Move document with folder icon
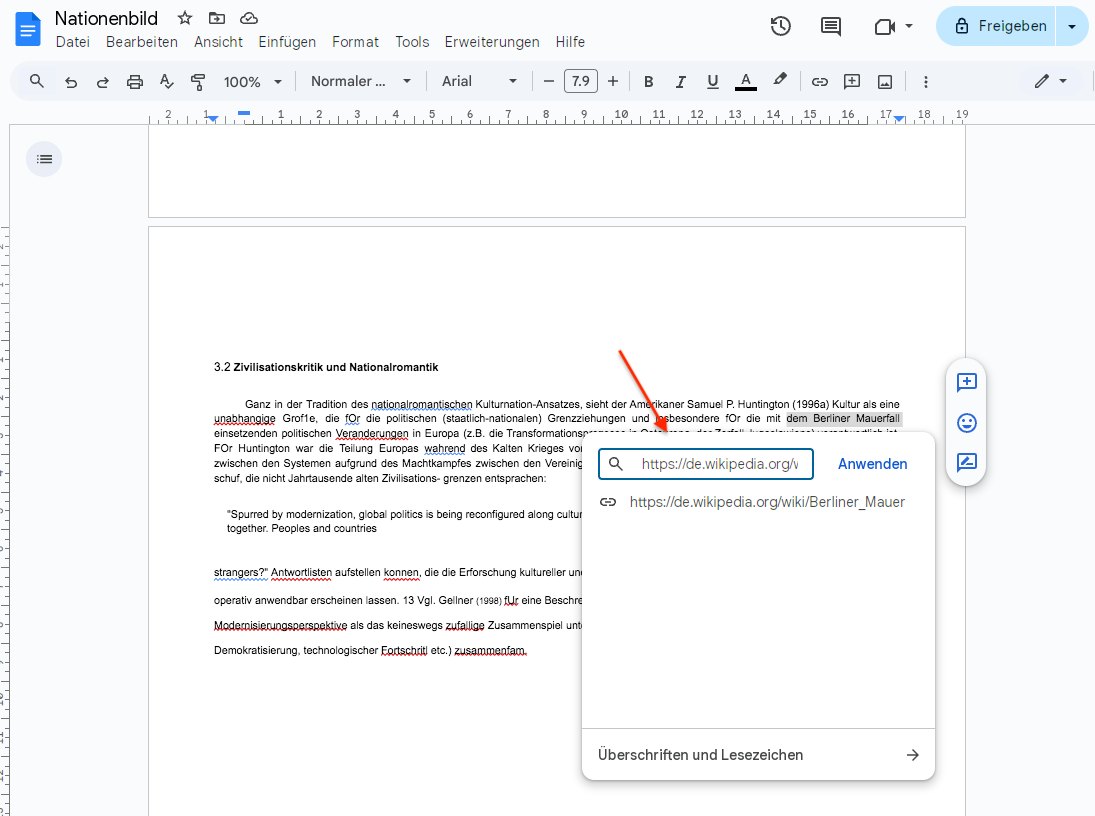The image size is (1095, 816). coord(217,18)
